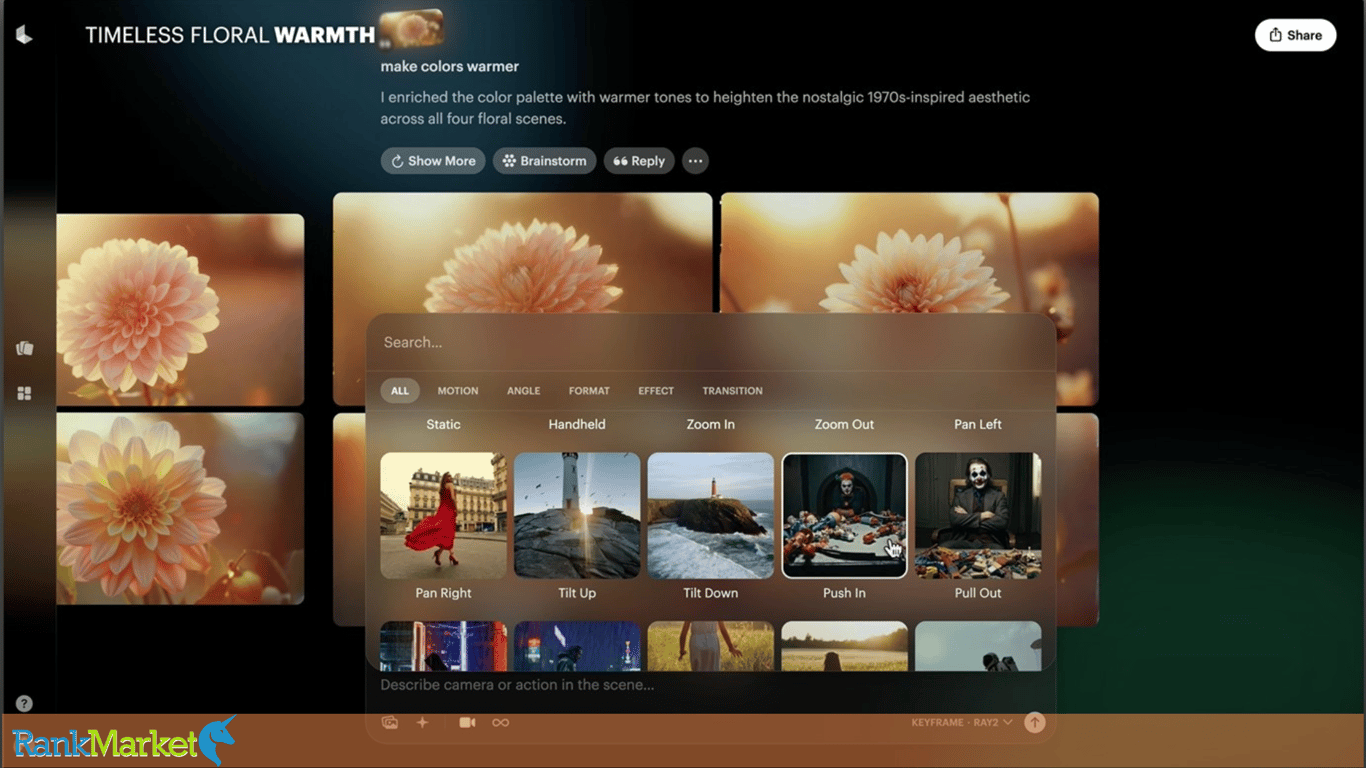The width and height of the screenshot is (1366, 768).
Task: Open the top-left flower image of the main grid
Action: [522, 253]
